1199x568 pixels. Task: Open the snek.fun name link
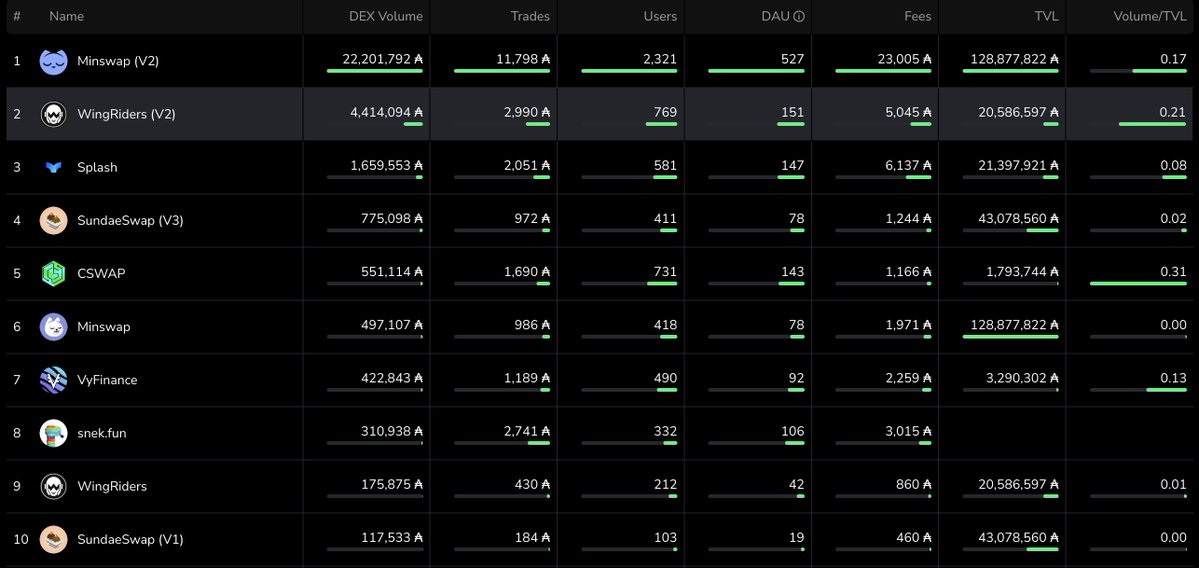coord(102,433)
